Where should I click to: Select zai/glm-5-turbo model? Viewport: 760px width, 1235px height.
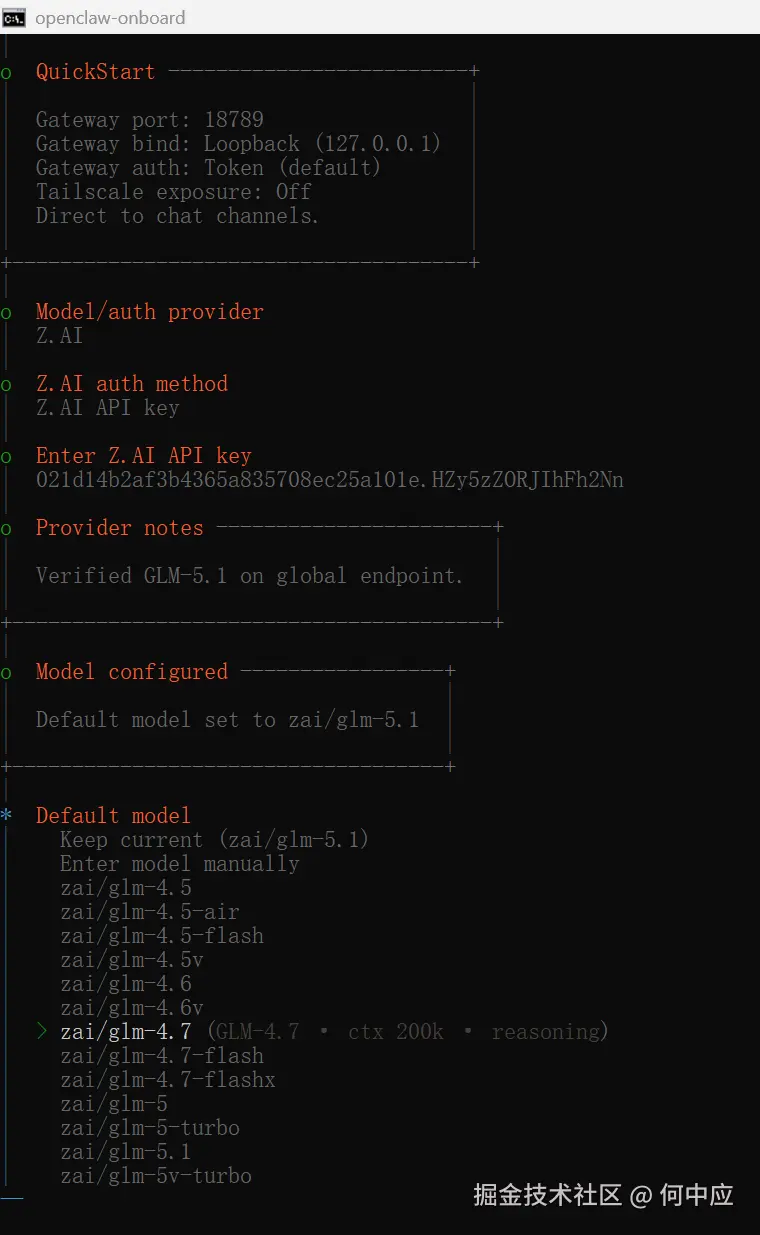point(149,1128)
